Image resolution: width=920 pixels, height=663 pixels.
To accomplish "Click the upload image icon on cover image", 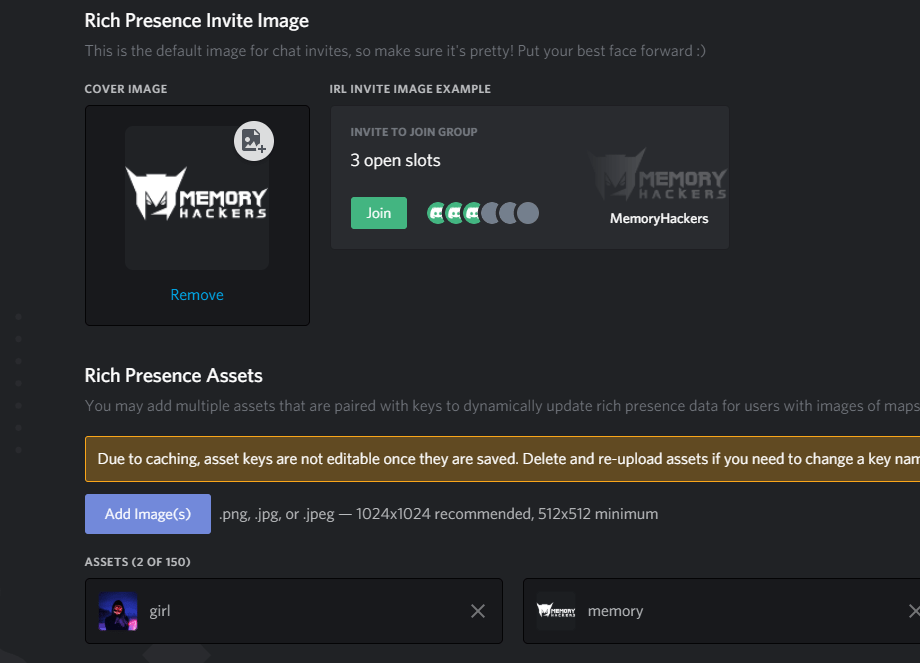I will [253, 141].
